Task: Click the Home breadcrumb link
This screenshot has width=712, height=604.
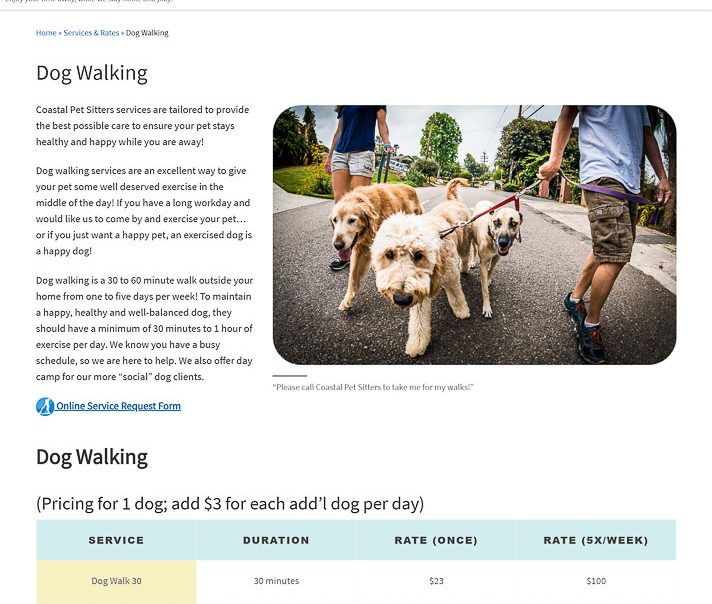Action: pos(46,33)
